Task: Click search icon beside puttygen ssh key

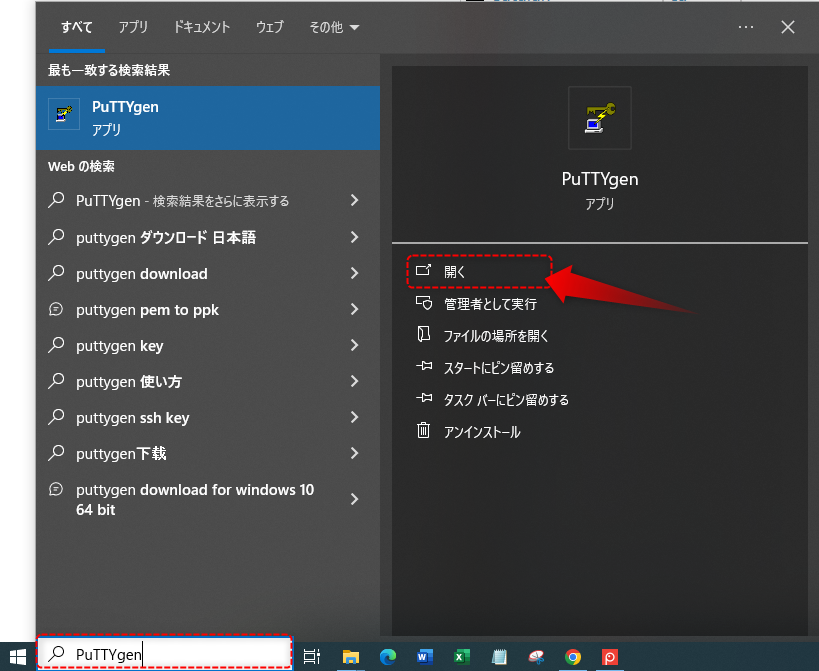Action: click(56, 417)
